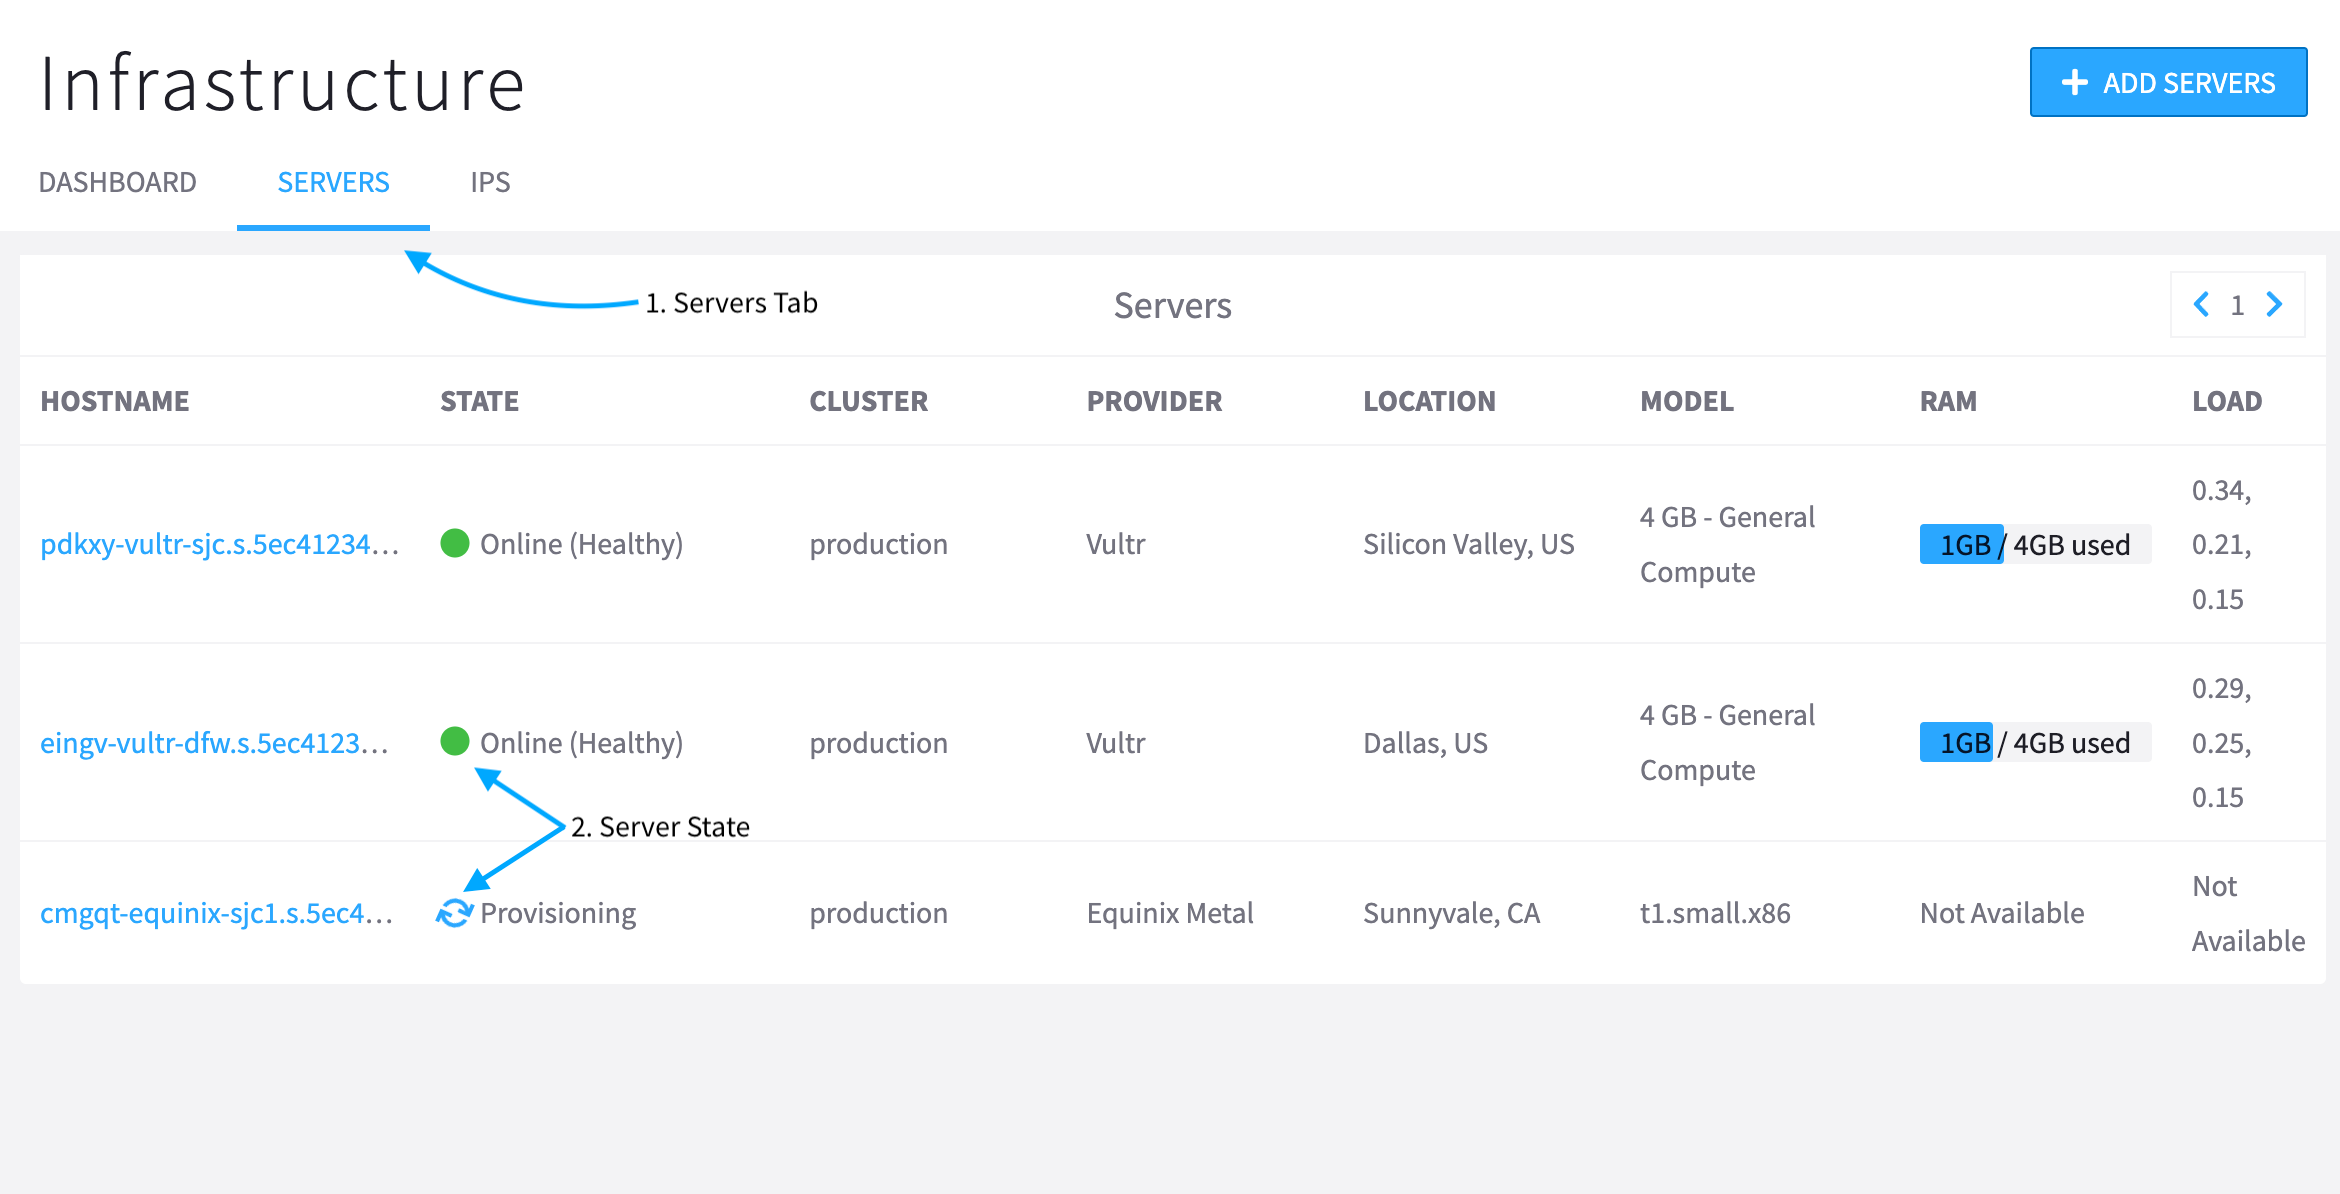Click Online (Healthy) state of eingv-vultr-dfw
Screen dimensions: 2340x1194
click(581, 743)
